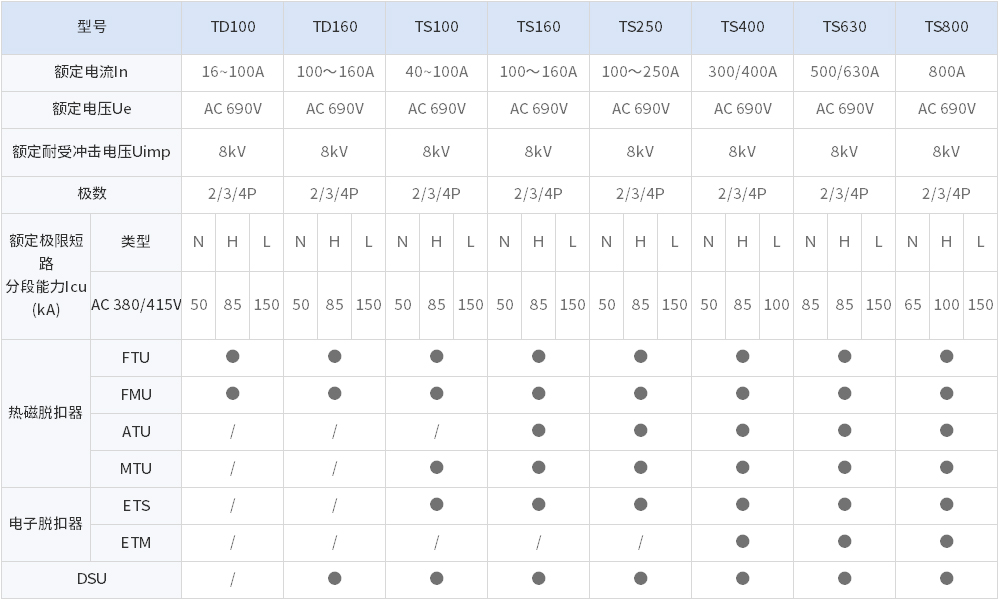Select the ATU dot for TS160
The image size is (1000, 604).
click(539, 430)
